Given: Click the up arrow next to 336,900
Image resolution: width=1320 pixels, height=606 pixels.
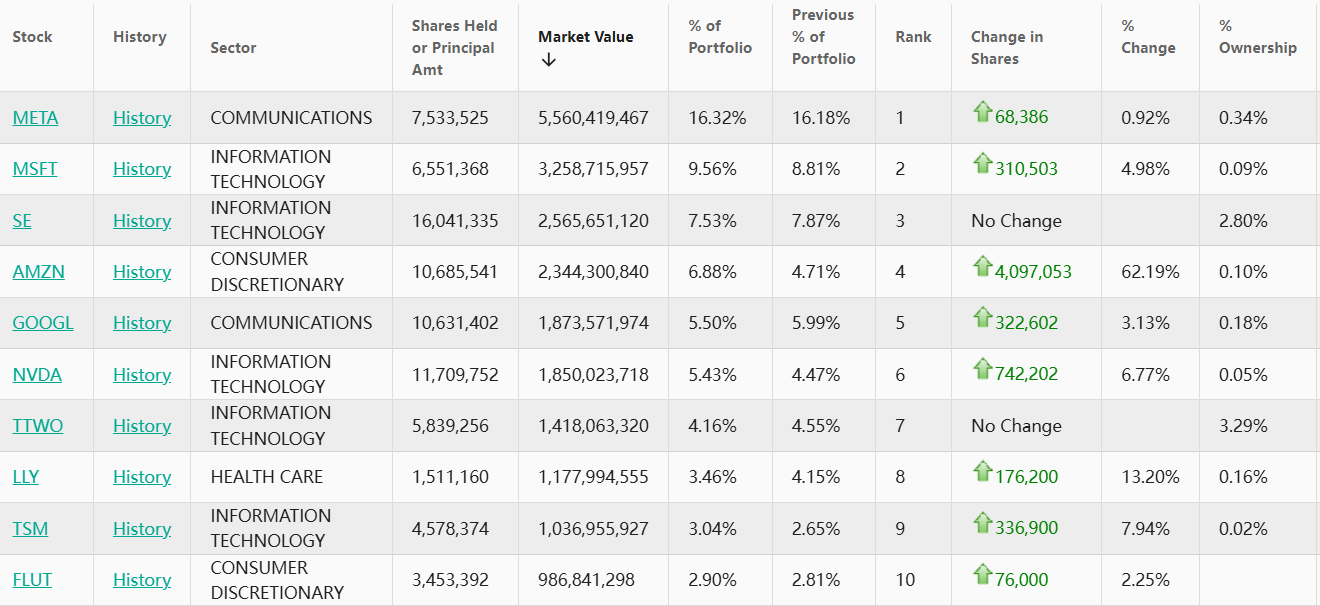Looking at the screenshot, I should pyautogui.click(x=982, y=523).
